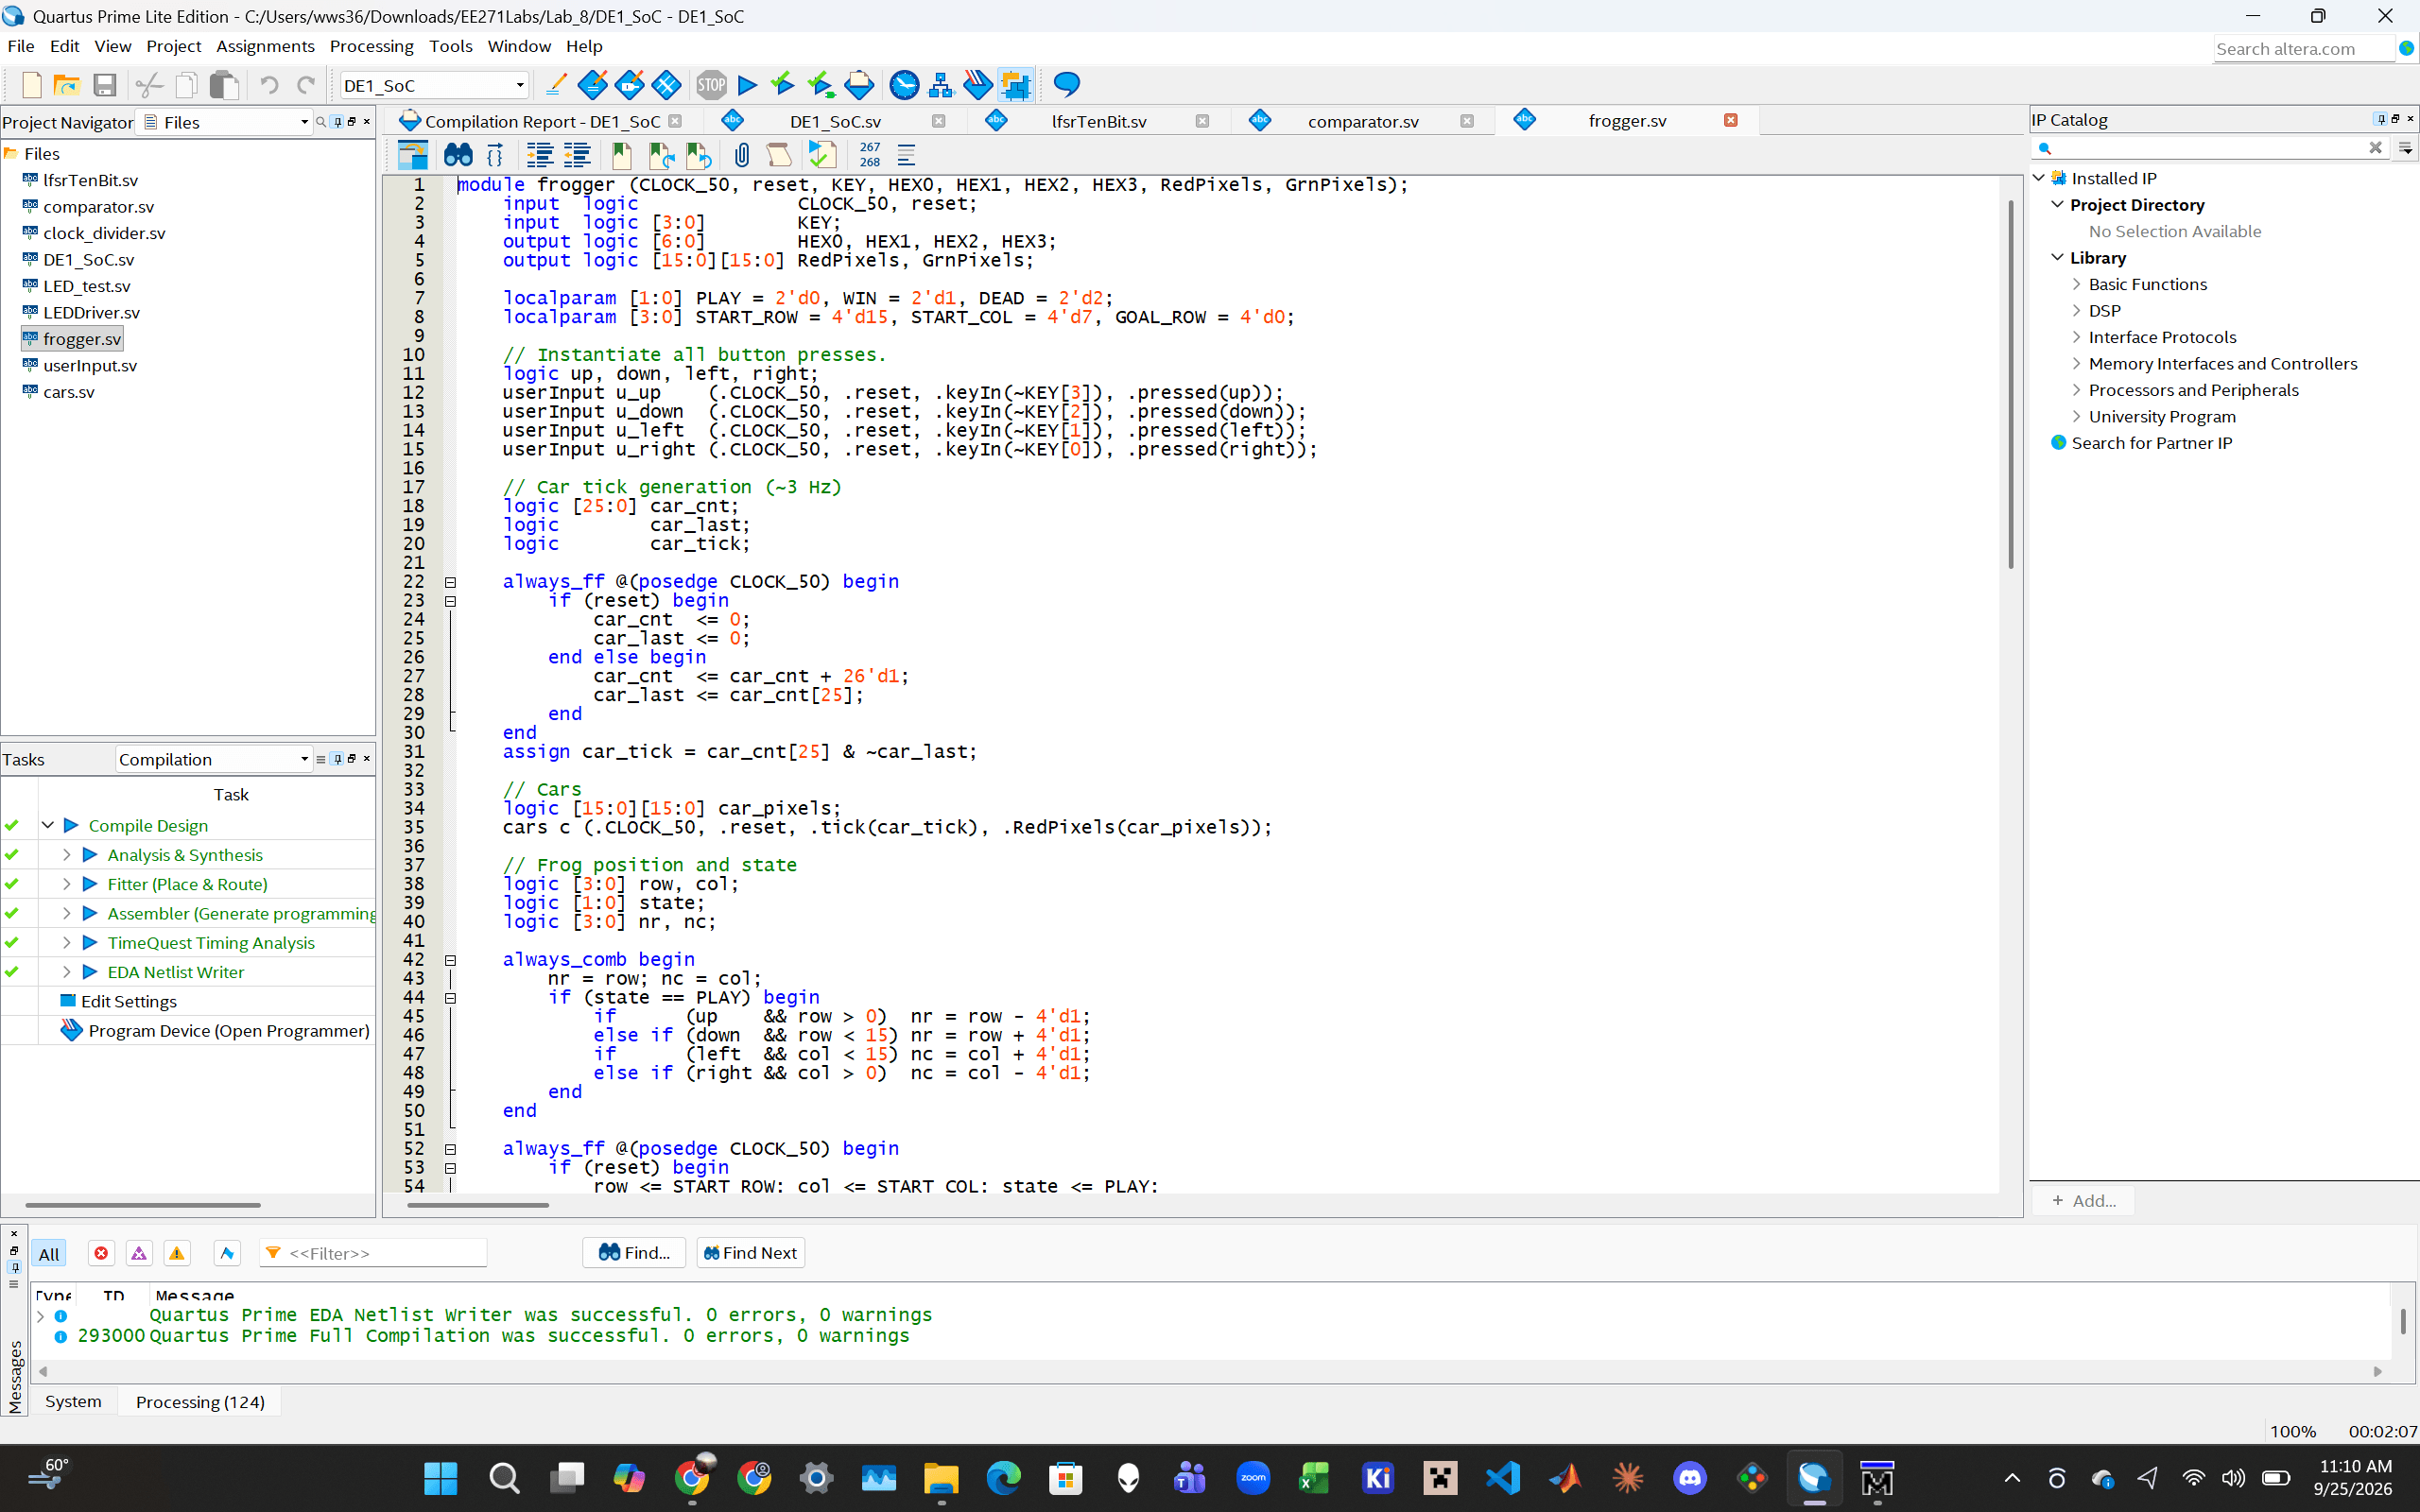Toggle the pin on the Tasks panel
This screenshot has width=2420, height=1512.
pos(337,758)
